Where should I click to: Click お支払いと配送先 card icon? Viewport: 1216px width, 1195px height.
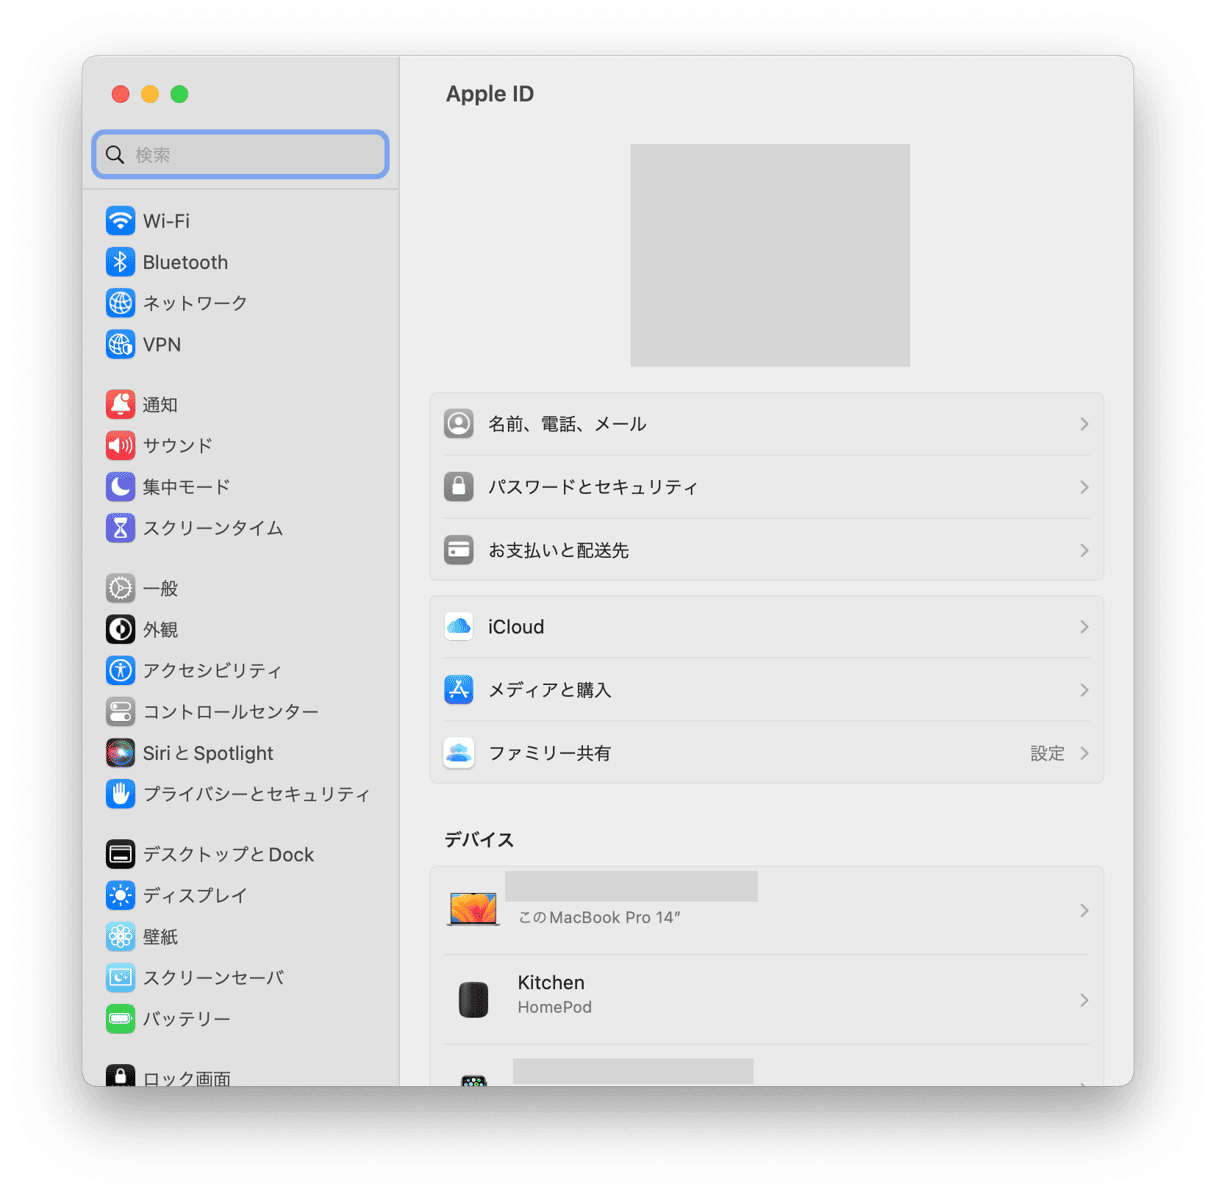pos(459,550)
